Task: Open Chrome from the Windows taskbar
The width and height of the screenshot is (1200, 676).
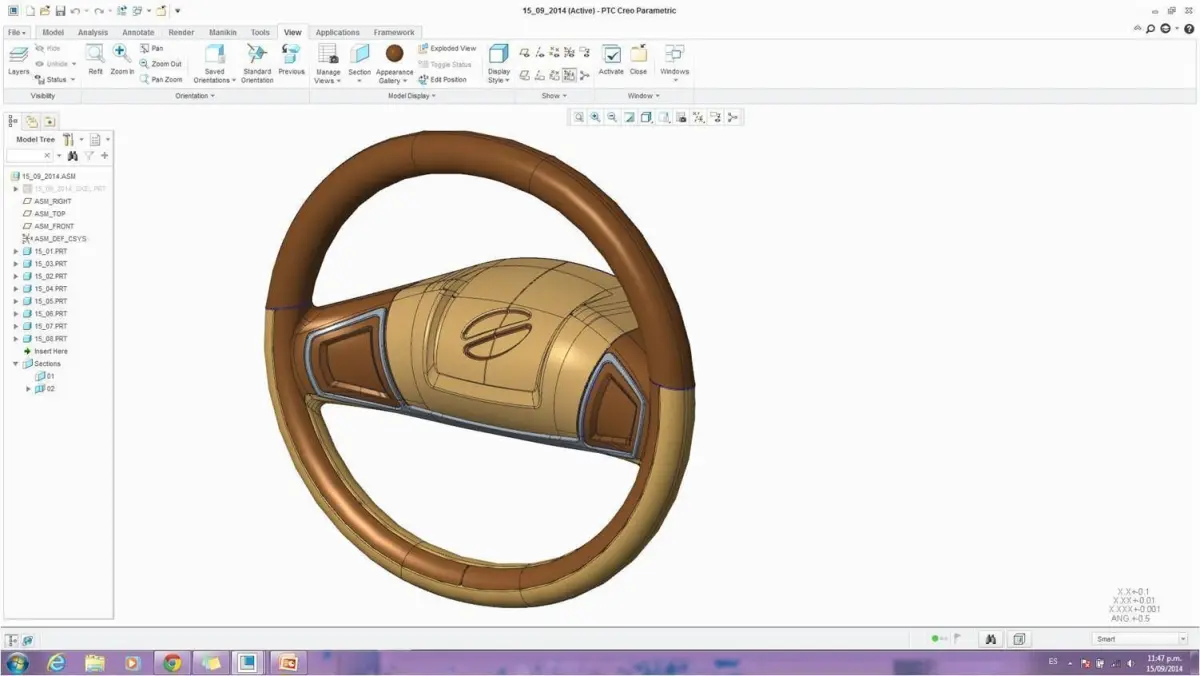Action: (172, 662)
